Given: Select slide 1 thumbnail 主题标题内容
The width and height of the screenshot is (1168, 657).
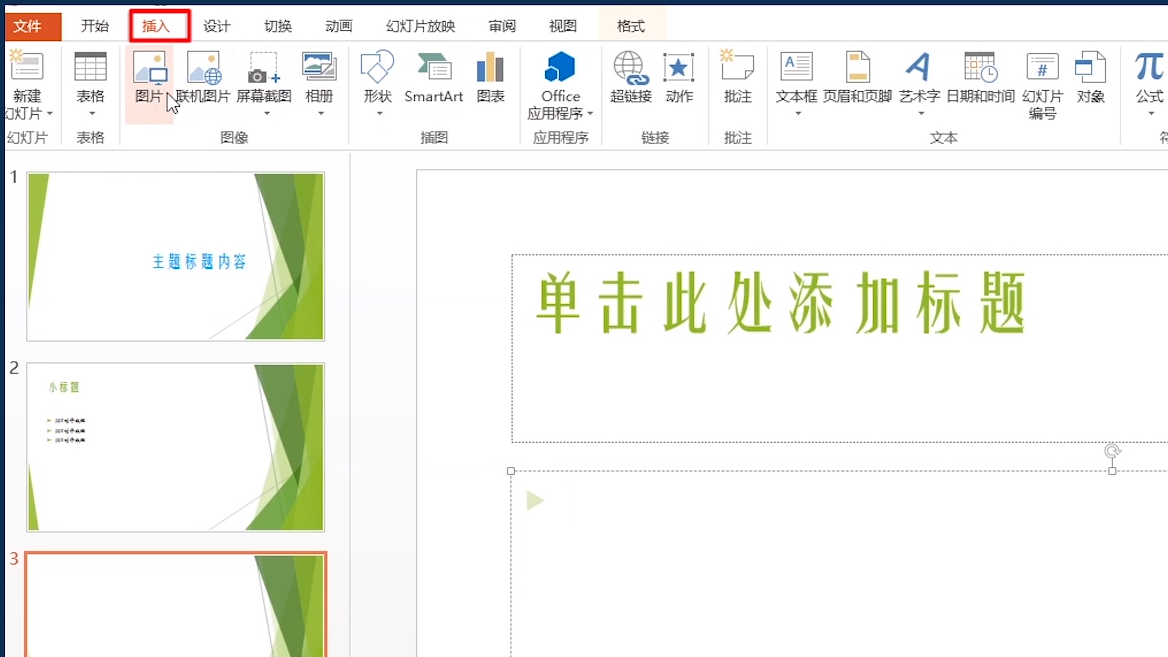Looking at the screenshot, I should 176,256.
